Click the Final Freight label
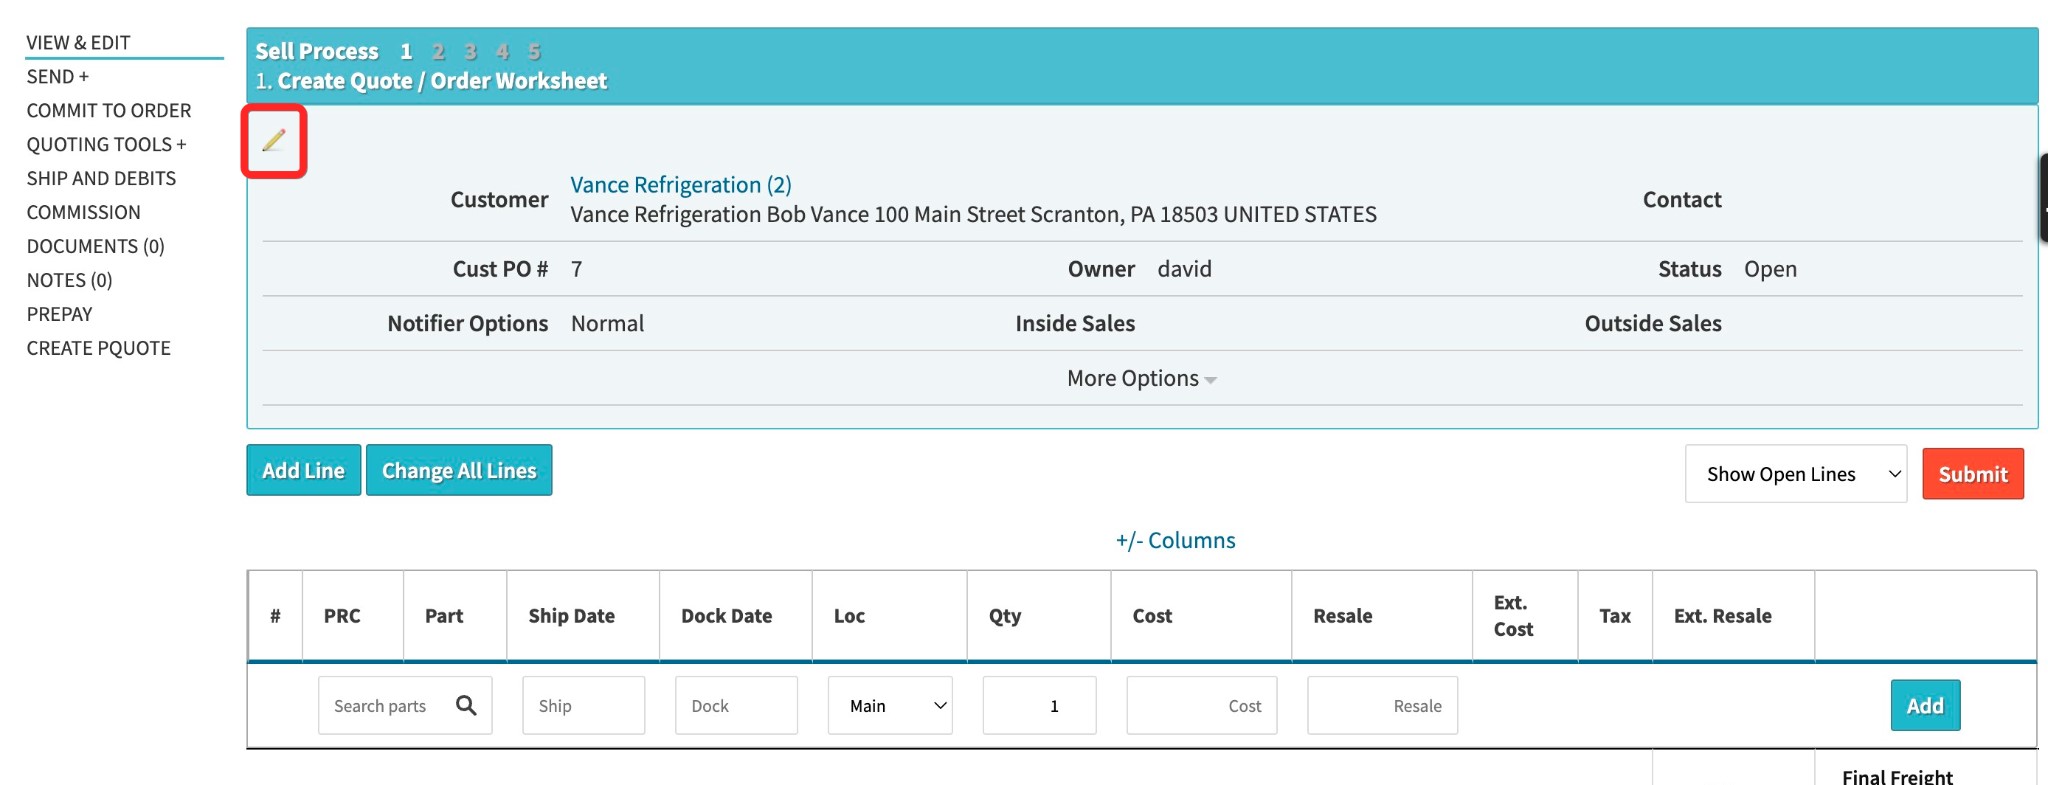 [x=1897, y=776]
